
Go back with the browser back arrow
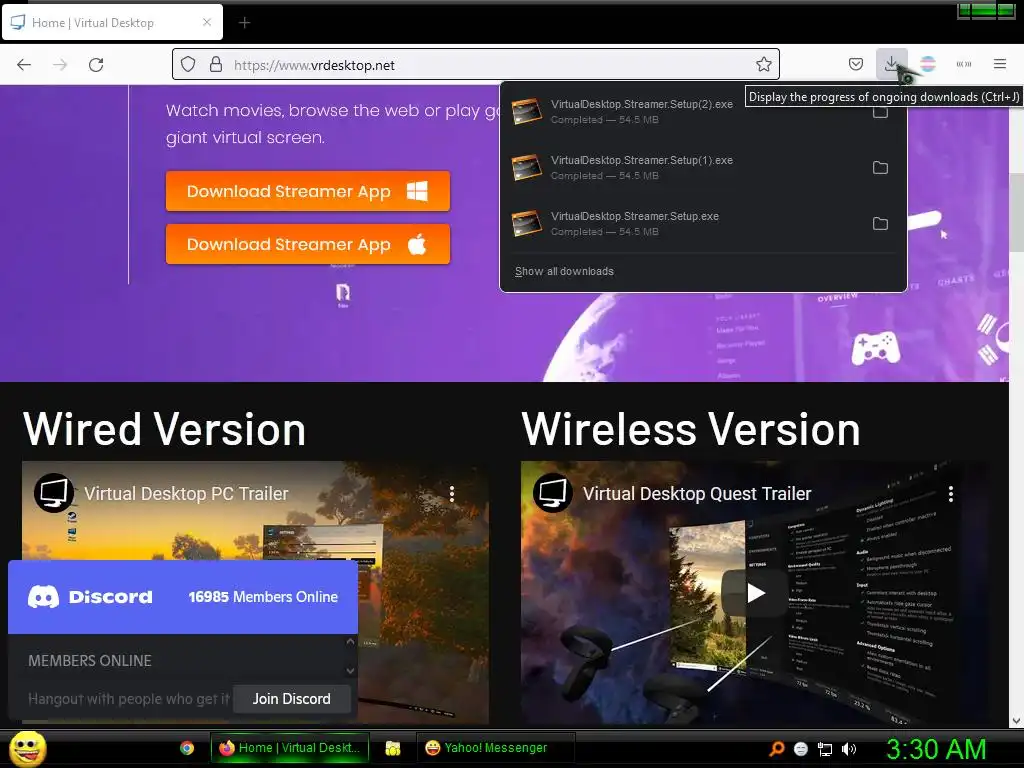pyautogui.click(x=24, y=65)
